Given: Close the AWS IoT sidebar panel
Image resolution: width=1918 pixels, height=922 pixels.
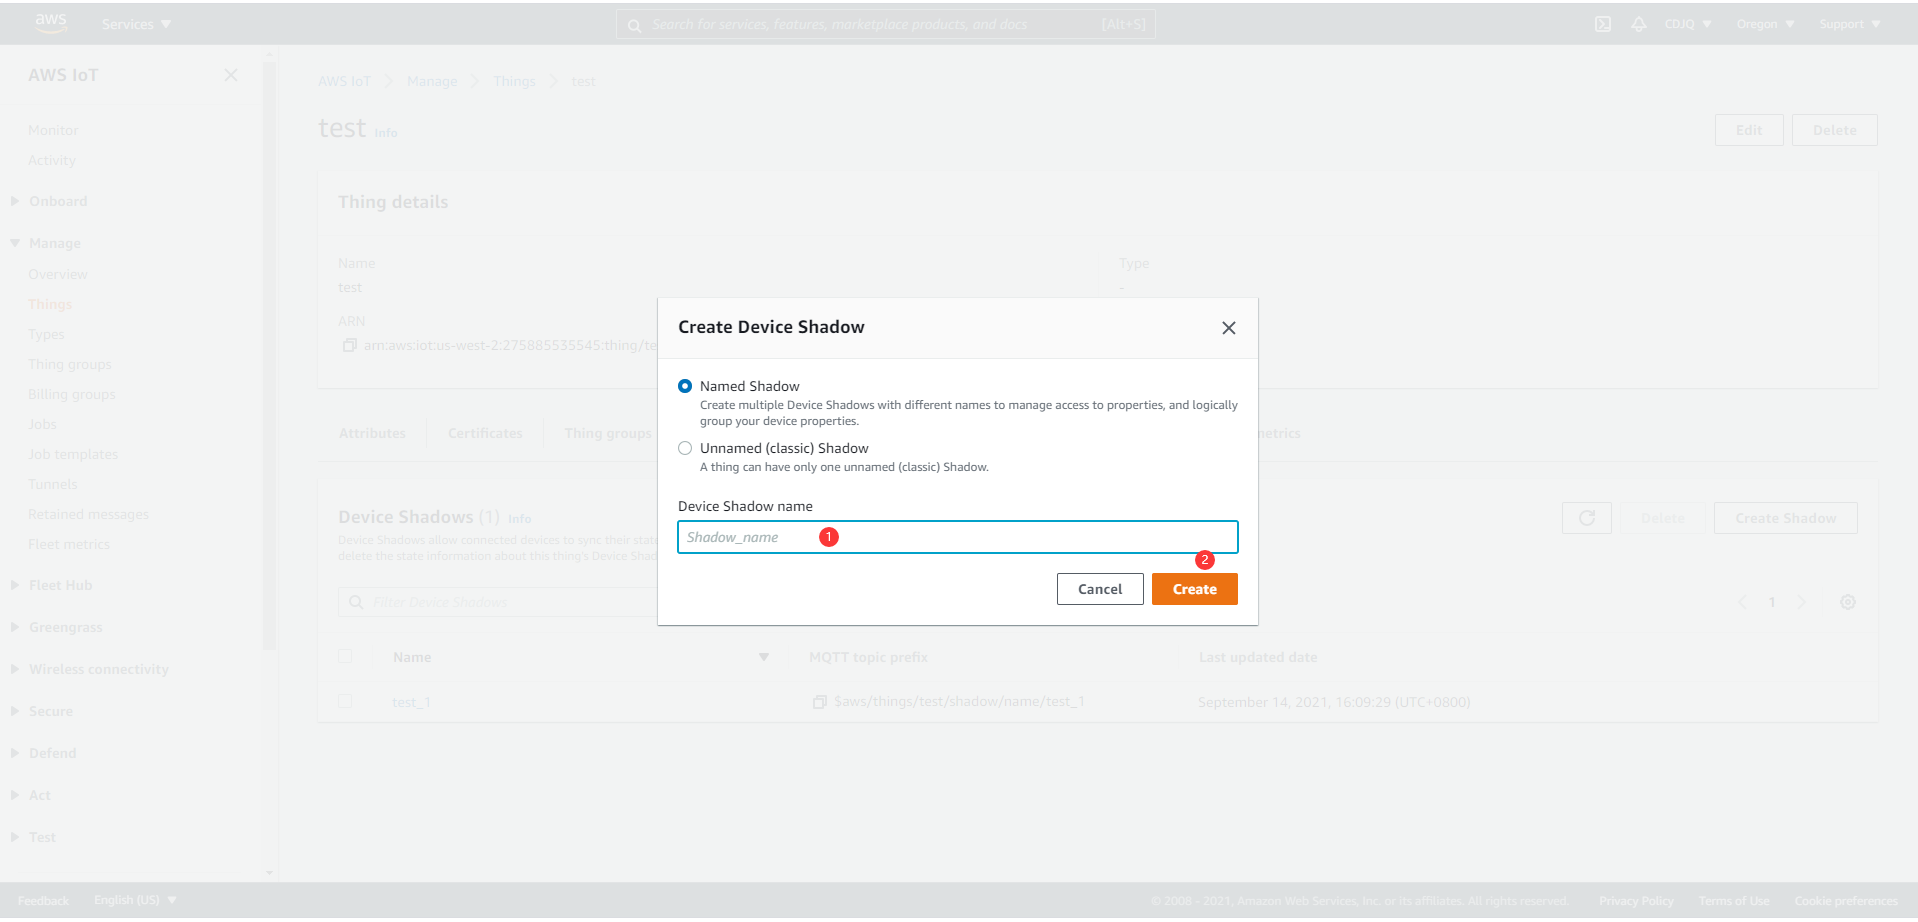Looking at the screenshot, I should (x=230, y=75).
